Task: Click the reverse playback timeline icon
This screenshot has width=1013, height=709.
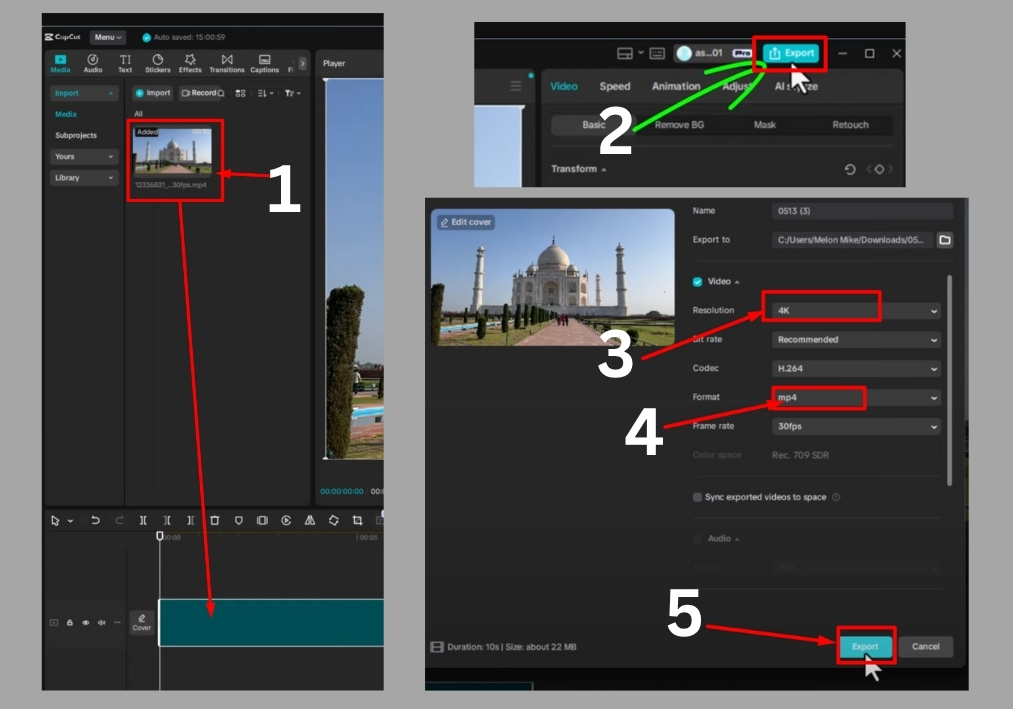Action: [x=286, y=520]
